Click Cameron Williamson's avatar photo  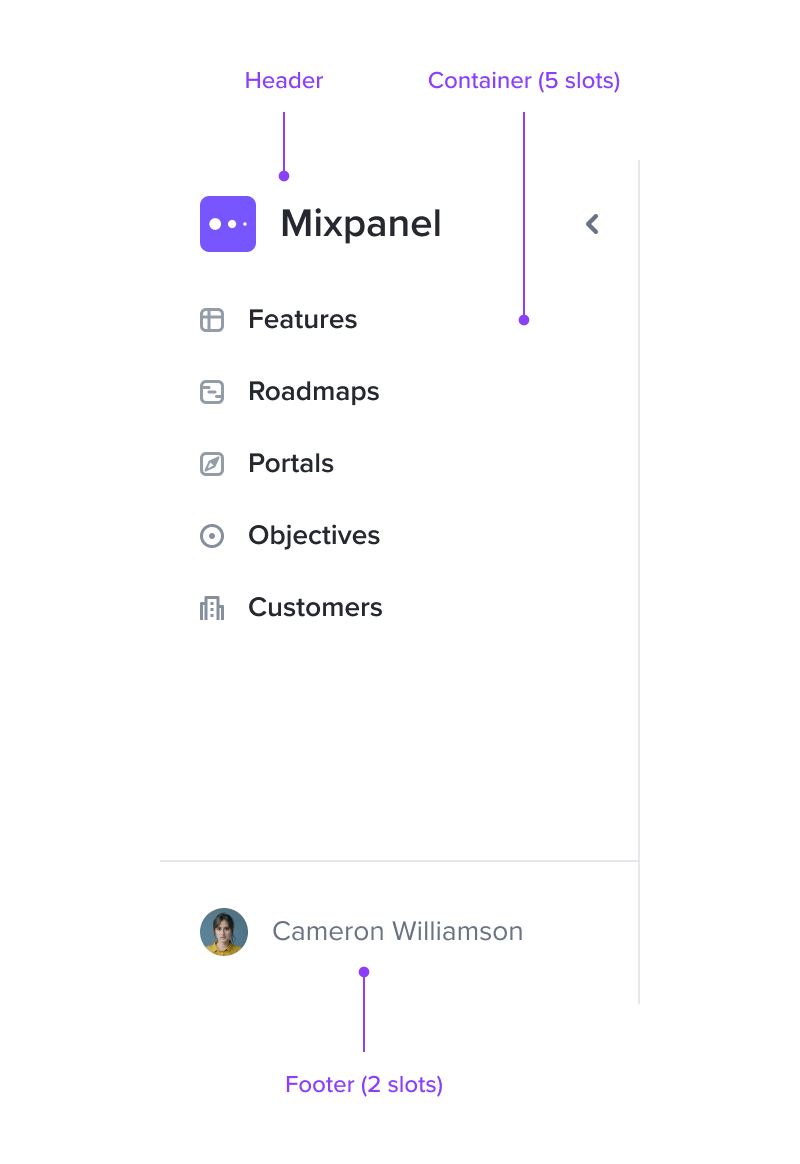click(x=224, y=932)
